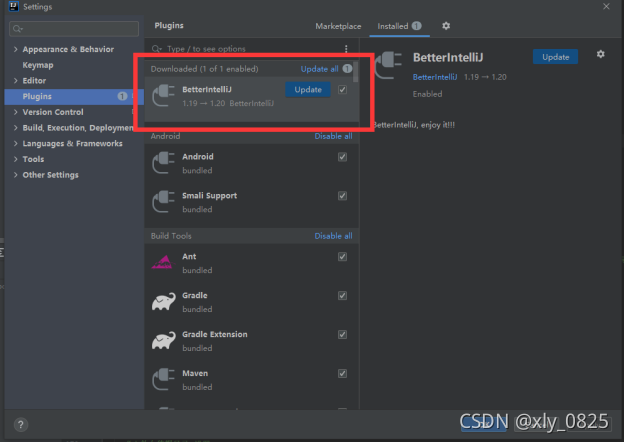The image size is (624, 443).
Task: Select the Gradle Extension plugin name
Action: 214,334
